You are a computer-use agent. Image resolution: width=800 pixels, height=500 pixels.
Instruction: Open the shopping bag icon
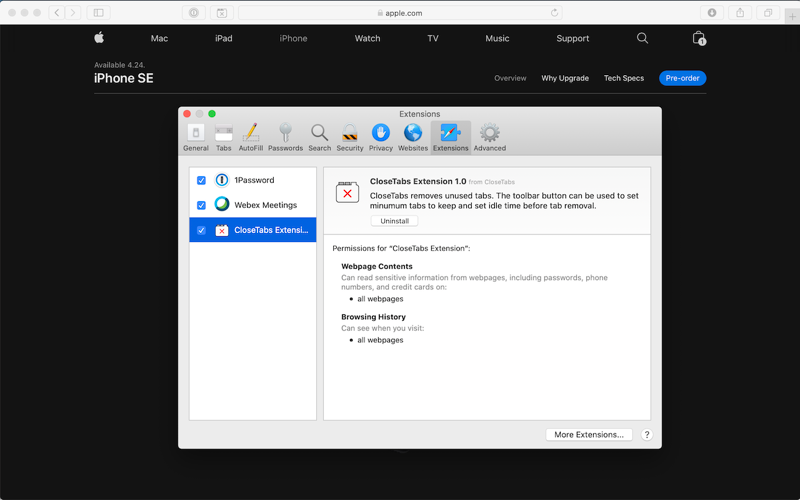[698, 38]
